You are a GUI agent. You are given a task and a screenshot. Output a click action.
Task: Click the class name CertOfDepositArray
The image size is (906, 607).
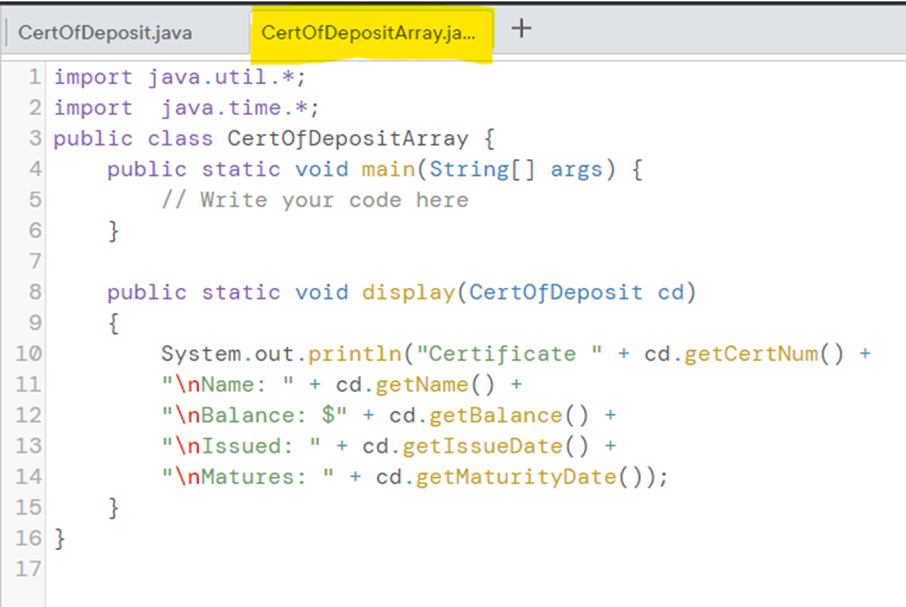348,139
